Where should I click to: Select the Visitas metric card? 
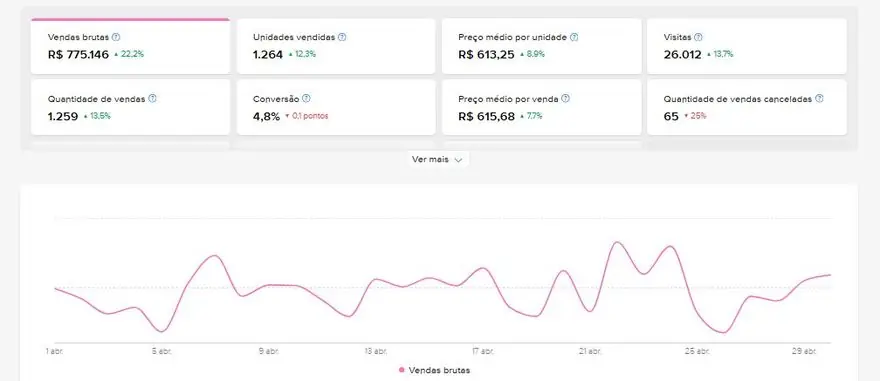click(747, 46)
